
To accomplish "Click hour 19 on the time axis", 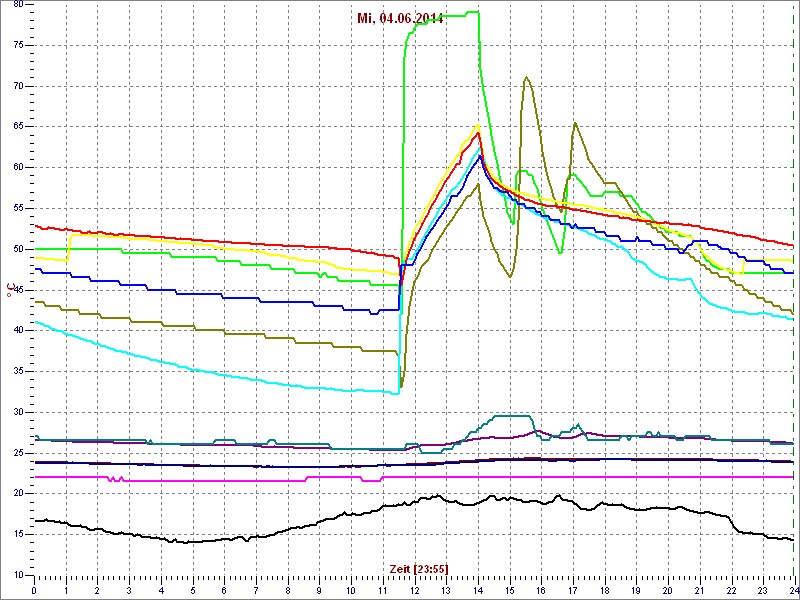I will 636,590.
